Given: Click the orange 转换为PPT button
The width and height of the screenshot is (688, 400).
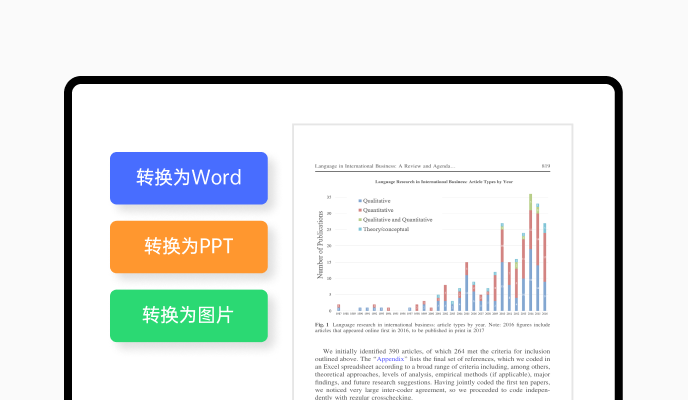Looking at the screenshot, I should point(189,247).
